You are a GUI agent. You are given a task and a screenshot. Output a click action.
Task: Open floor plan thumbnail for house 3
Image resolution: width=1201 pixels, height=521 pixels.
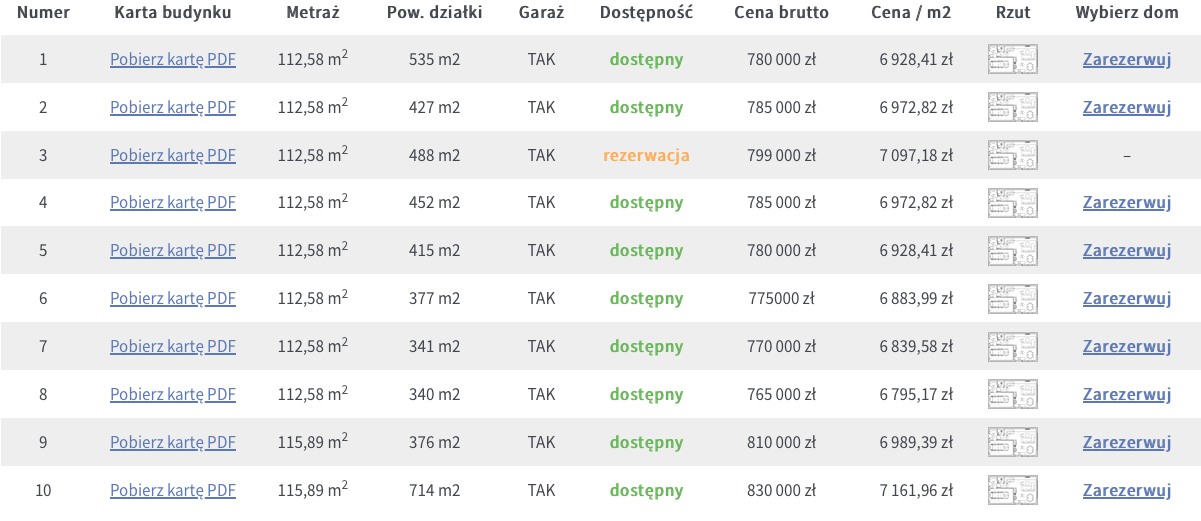click(x=1012, y=155)
